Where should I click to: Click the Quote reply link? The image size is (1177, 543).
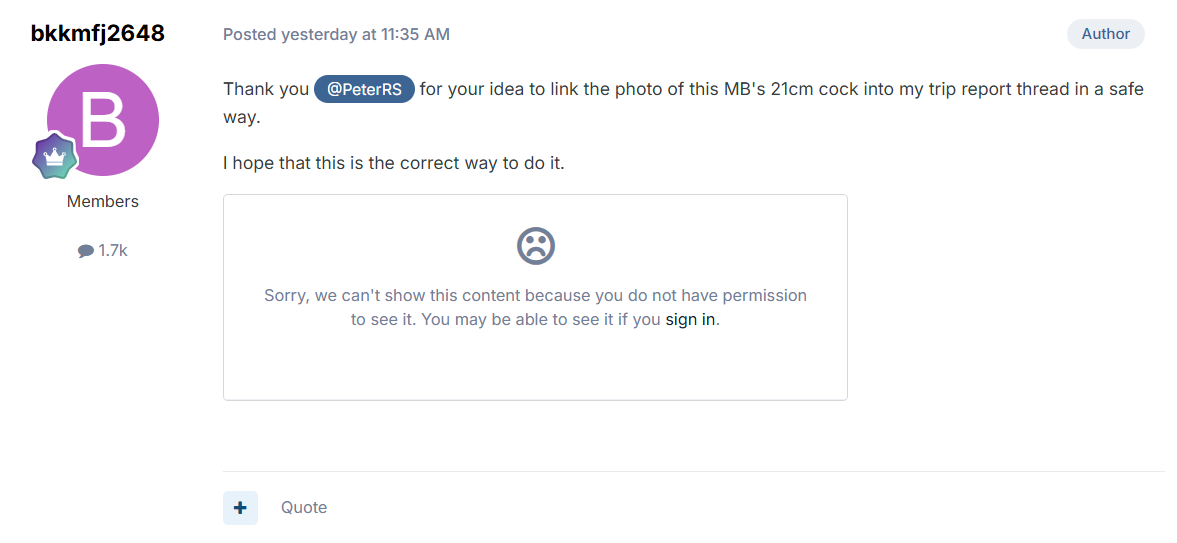tap(304, 508)
